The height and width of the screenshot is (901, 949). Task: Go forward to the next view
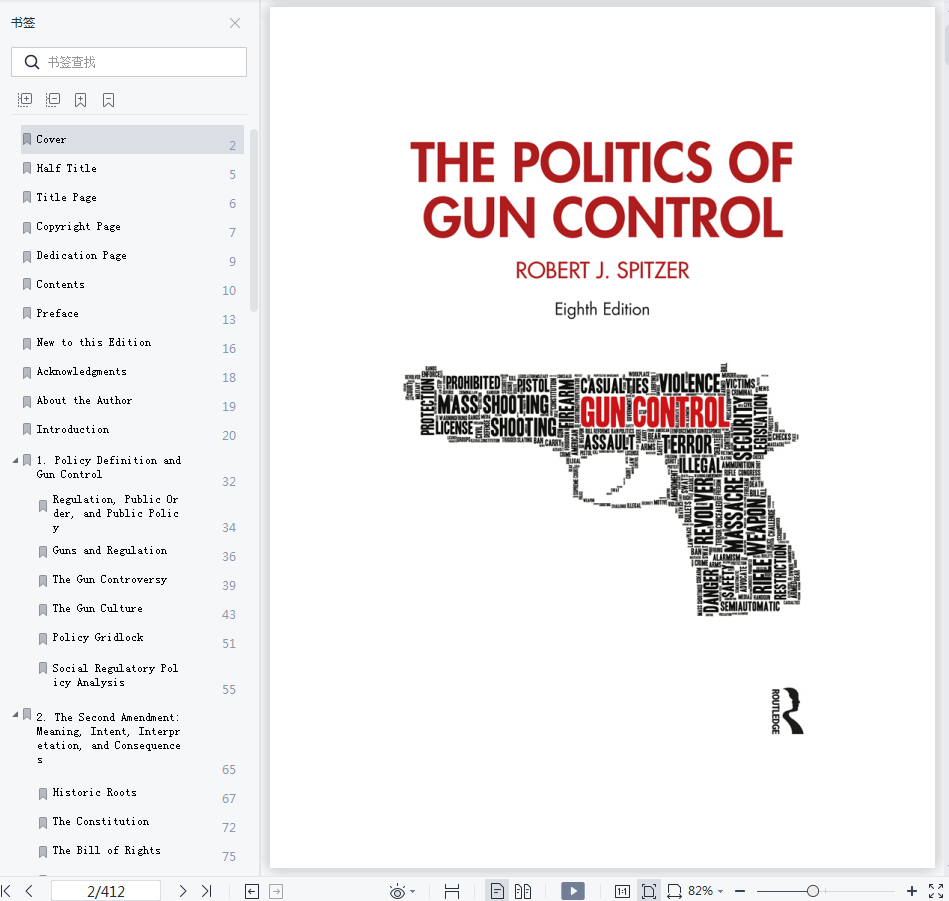click(276, 891)
